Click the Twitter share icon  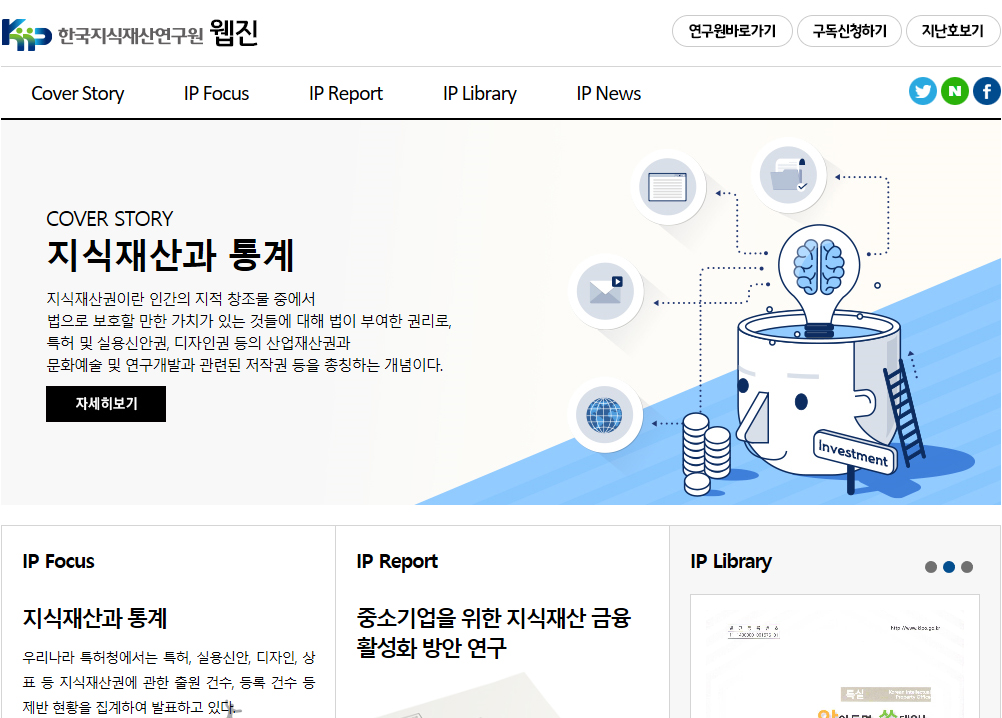(x=923, y=92)
